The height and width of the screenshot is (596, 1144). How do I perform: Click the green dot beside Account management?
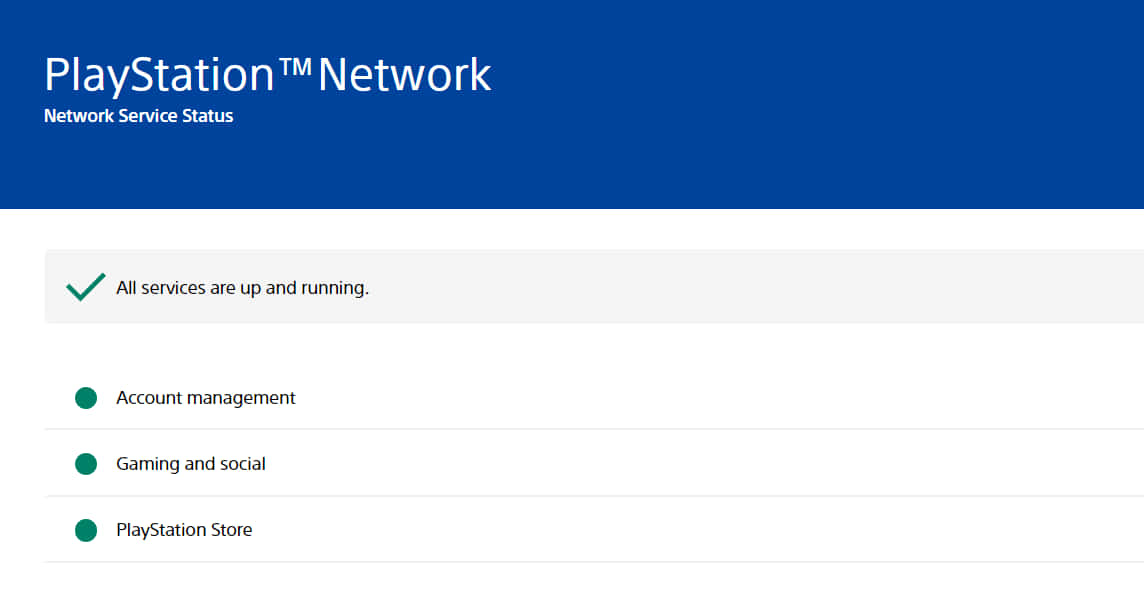point(86,398)
